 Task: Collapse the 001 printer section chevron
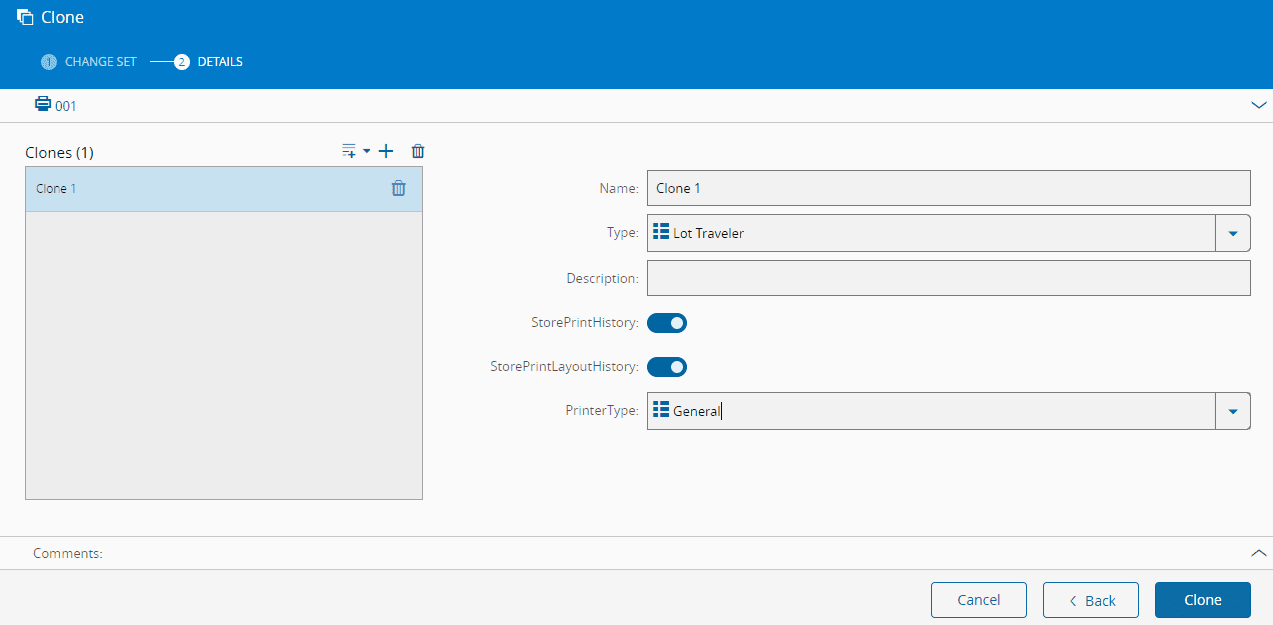pyautogui.click(x=1259, y=105)
